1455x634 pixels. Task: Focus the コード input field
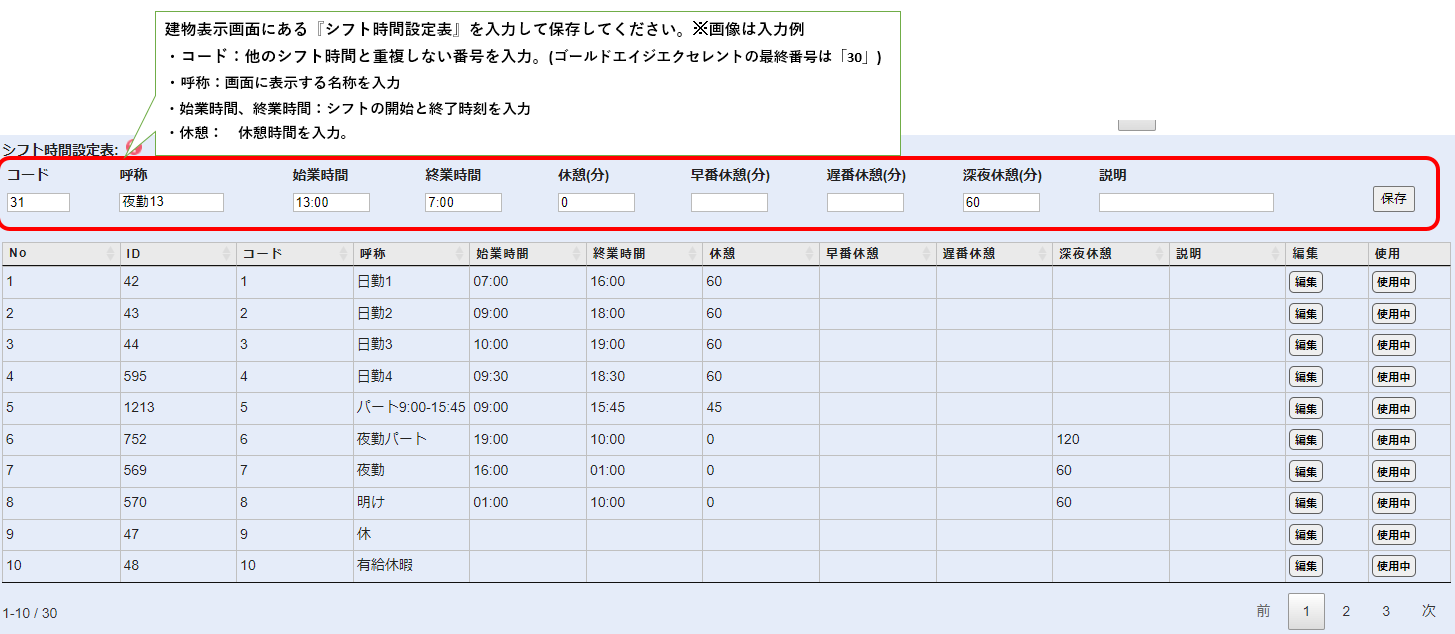click(38, 203)
